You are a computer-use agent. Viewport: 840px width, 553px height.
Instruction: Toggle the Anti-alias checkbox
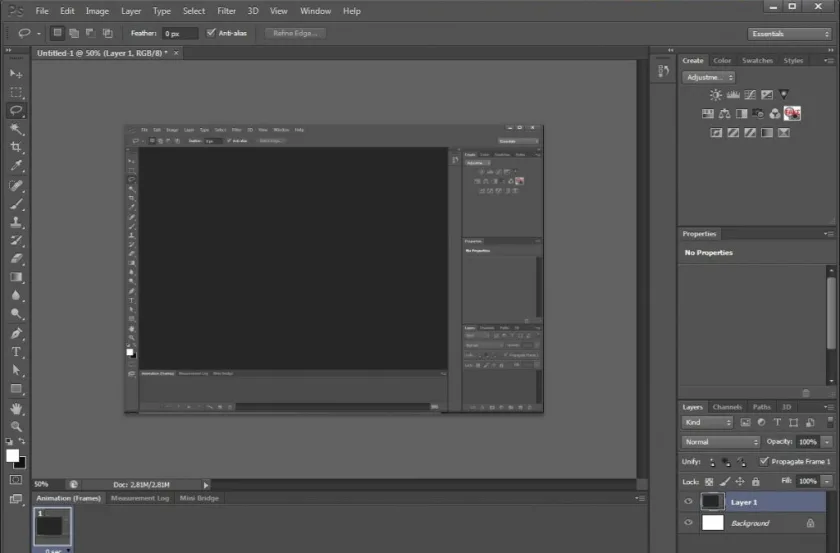pos(211,33)
